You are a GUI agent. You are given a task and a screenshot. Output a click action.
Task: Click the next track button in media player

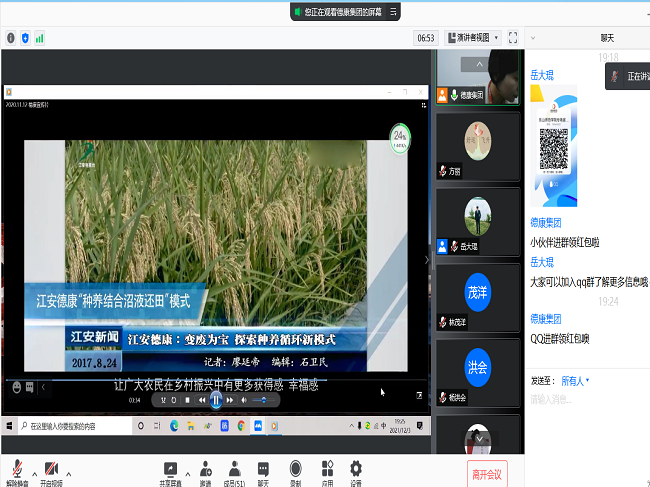[230, 400]
